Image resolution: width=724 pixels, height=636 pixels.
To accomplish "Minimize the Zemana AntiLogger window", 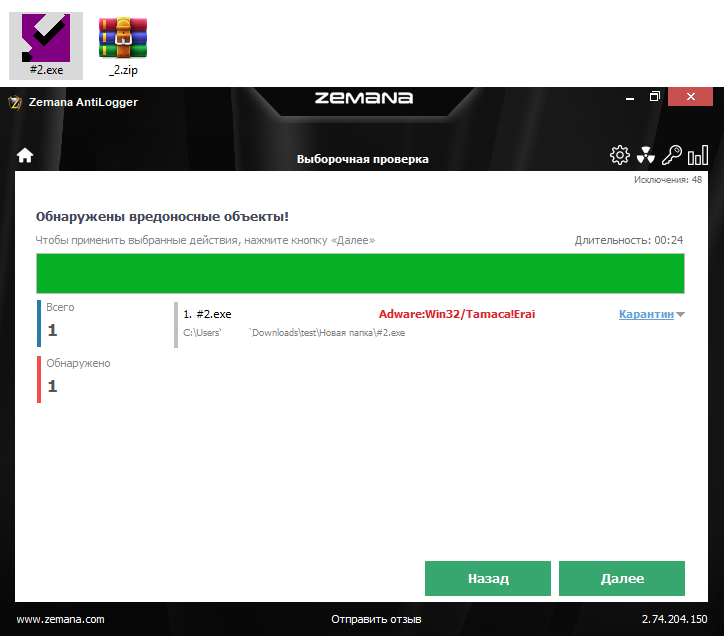I will tap(629, 97).
